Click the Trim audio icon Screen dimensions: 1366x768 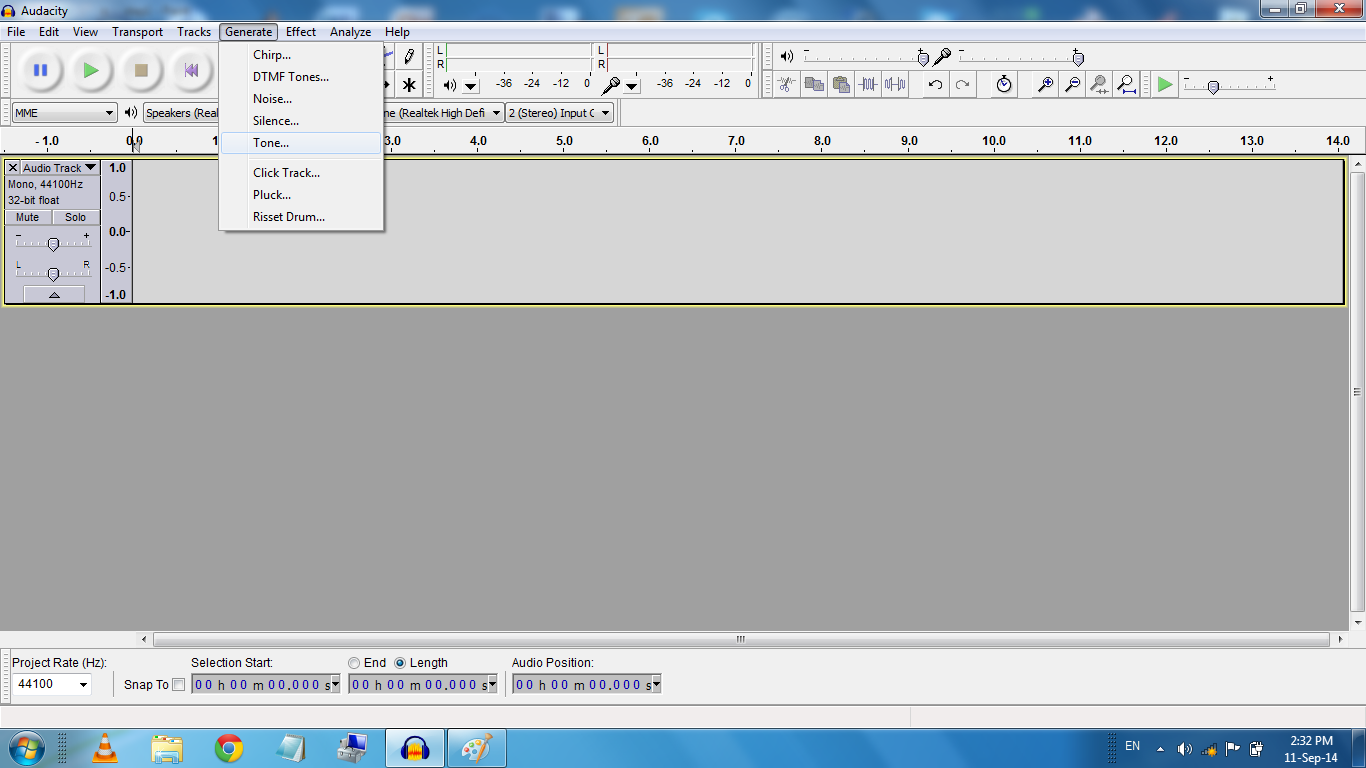tap(868, 84)
